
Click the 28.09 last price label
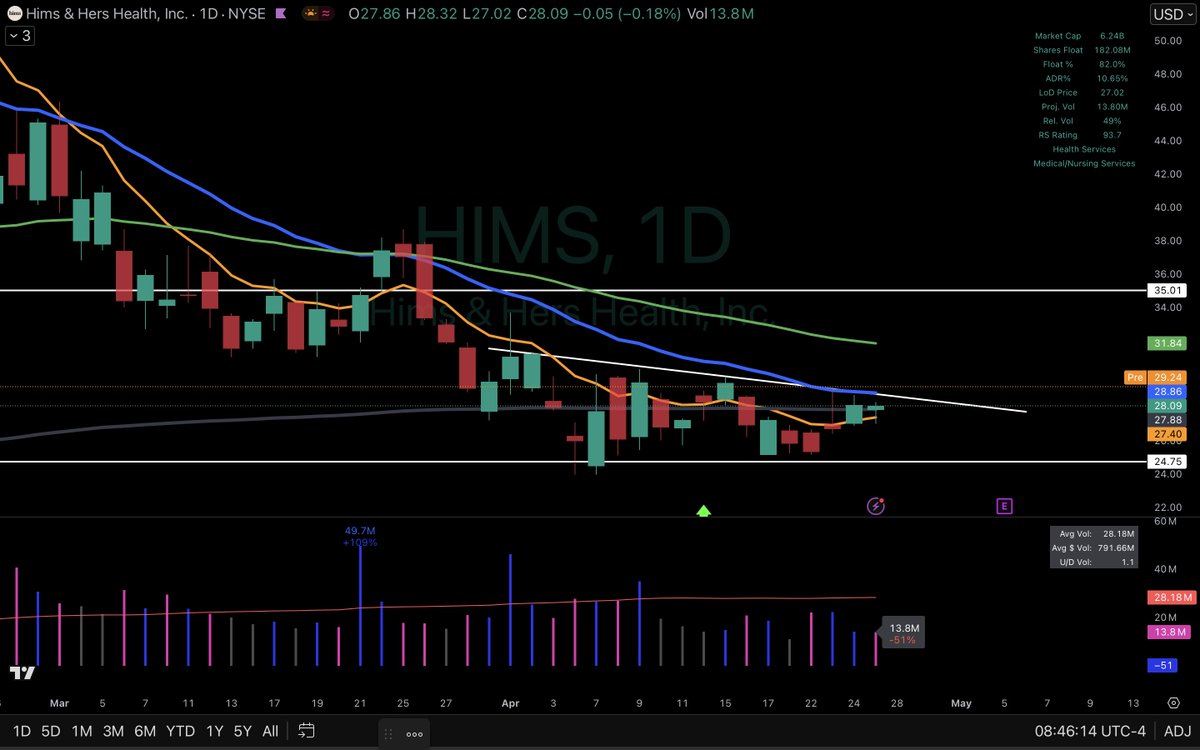pos(1167,406)
